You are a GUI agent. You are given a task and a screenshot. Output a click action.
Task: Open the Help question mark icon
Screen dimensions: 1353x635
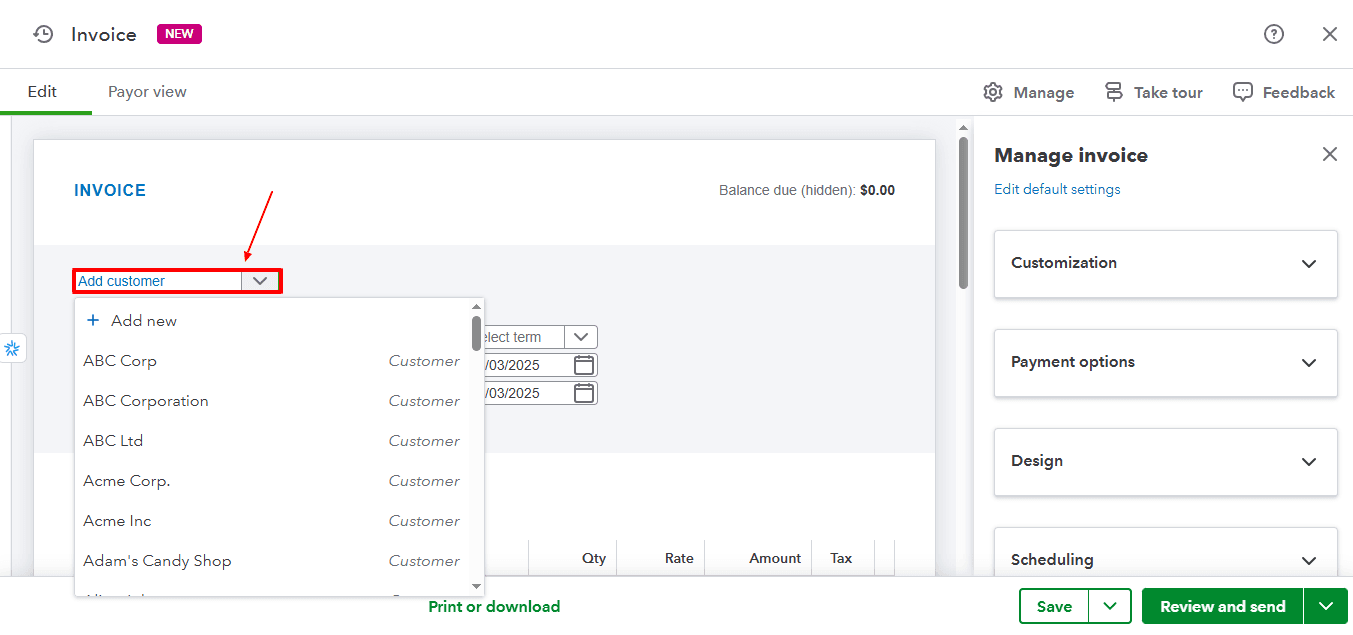[1273, 33]
